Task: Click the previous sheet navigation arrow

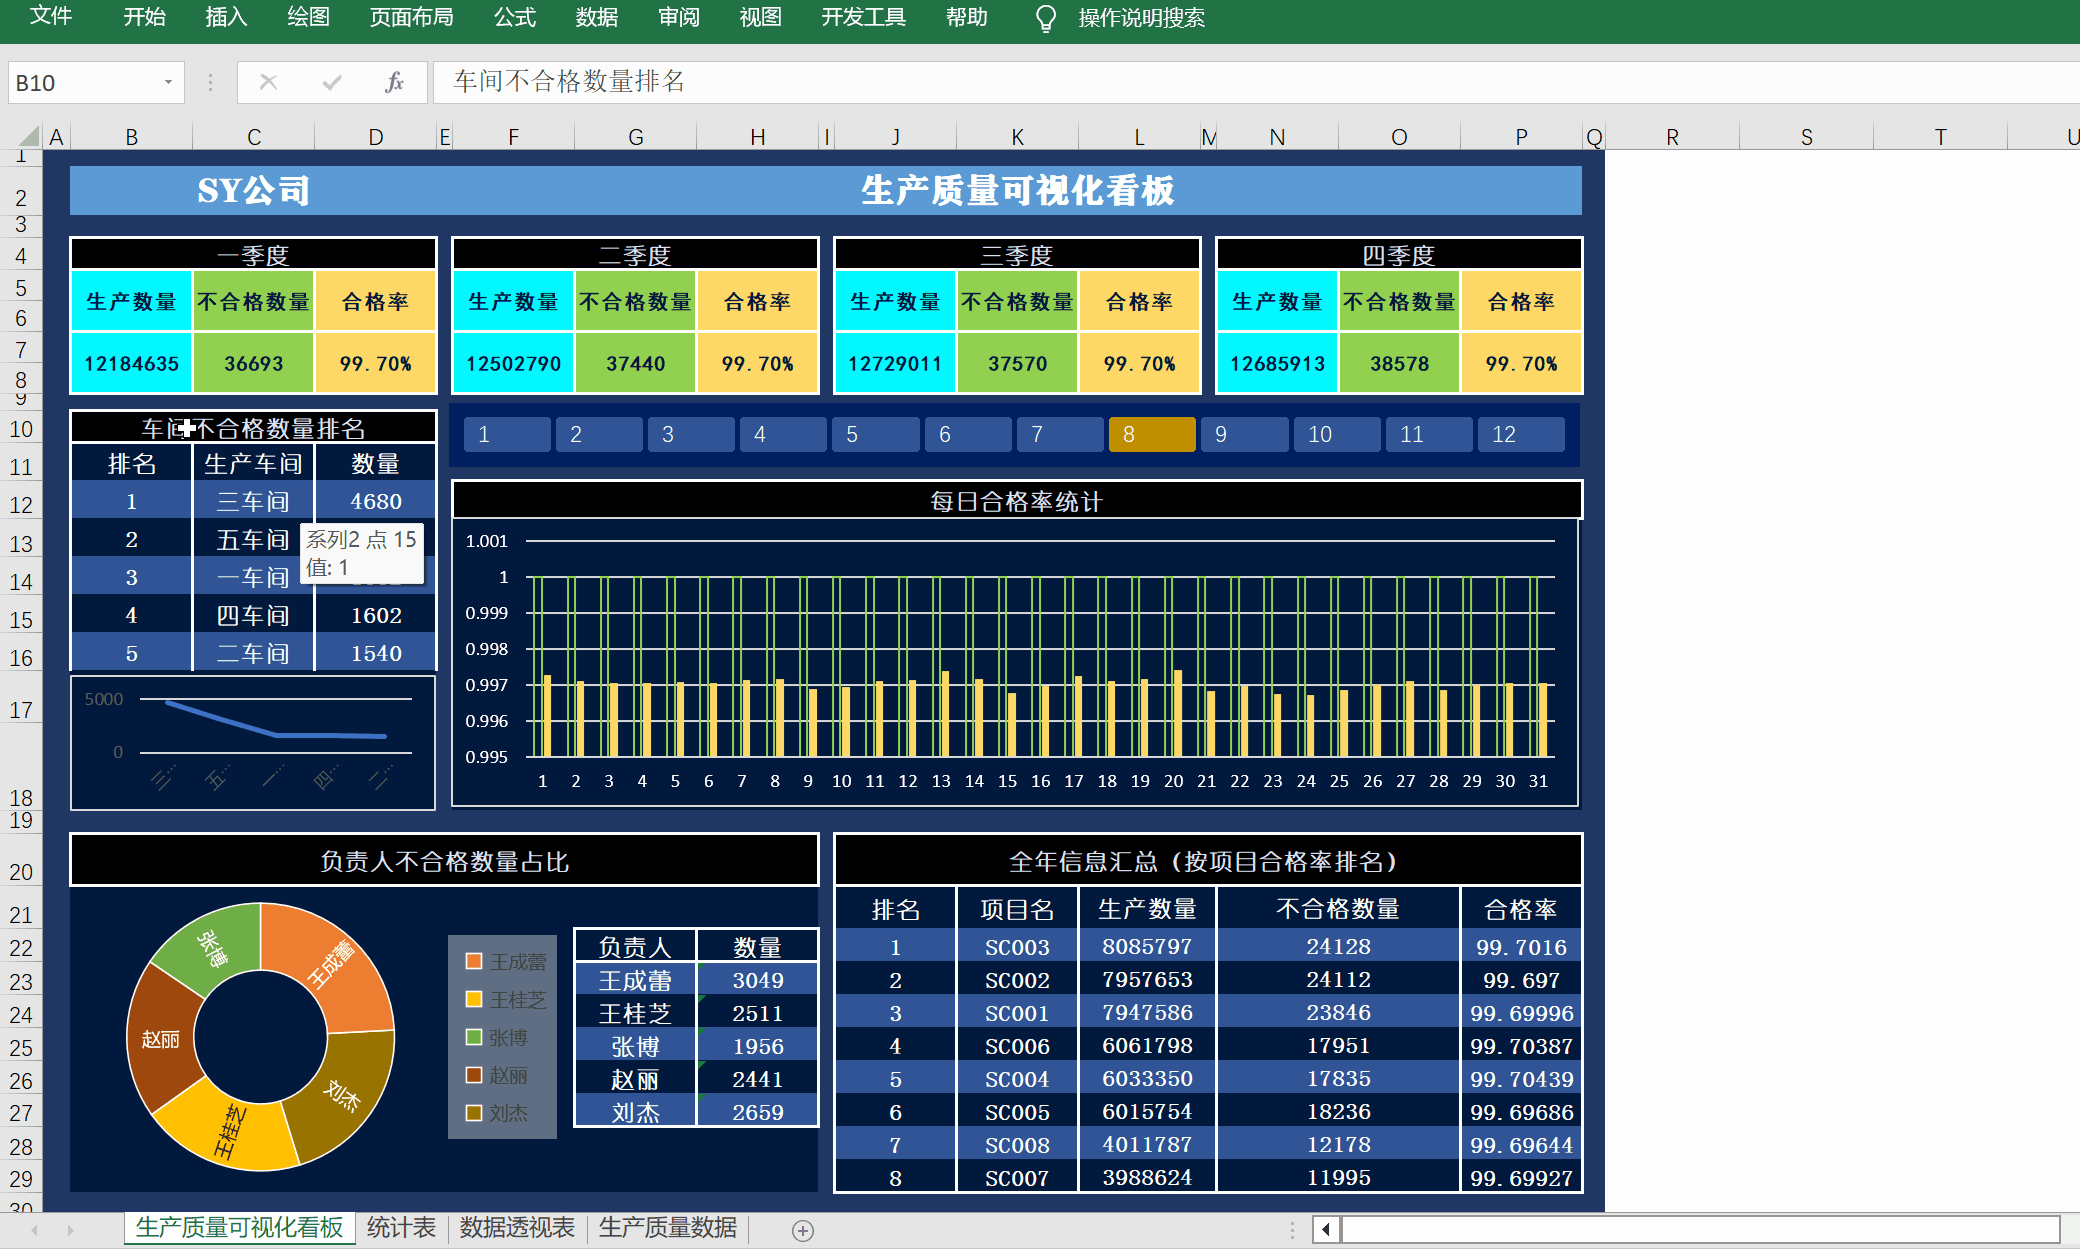Action: tap(35, 1230)
